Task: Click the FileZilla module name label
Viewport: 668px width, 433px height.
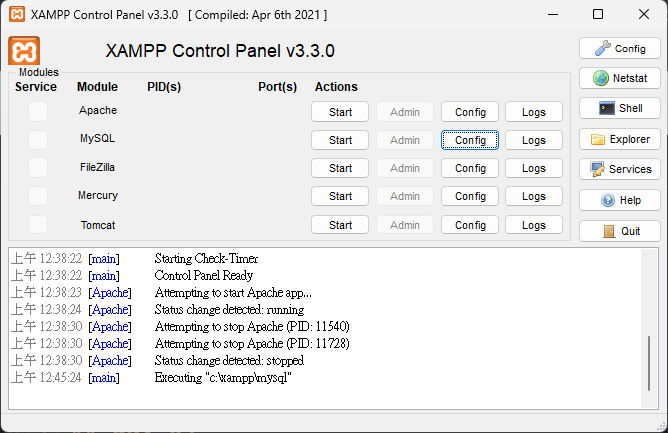Action: click(98, 167)
